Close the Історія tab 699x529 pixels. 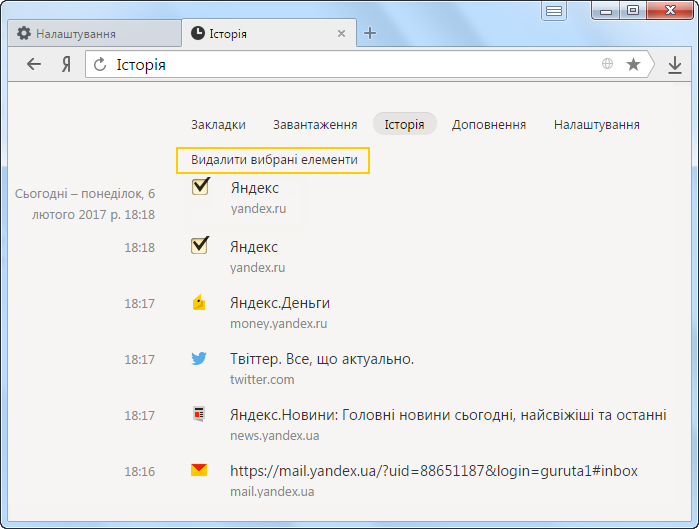click(341, 33)
